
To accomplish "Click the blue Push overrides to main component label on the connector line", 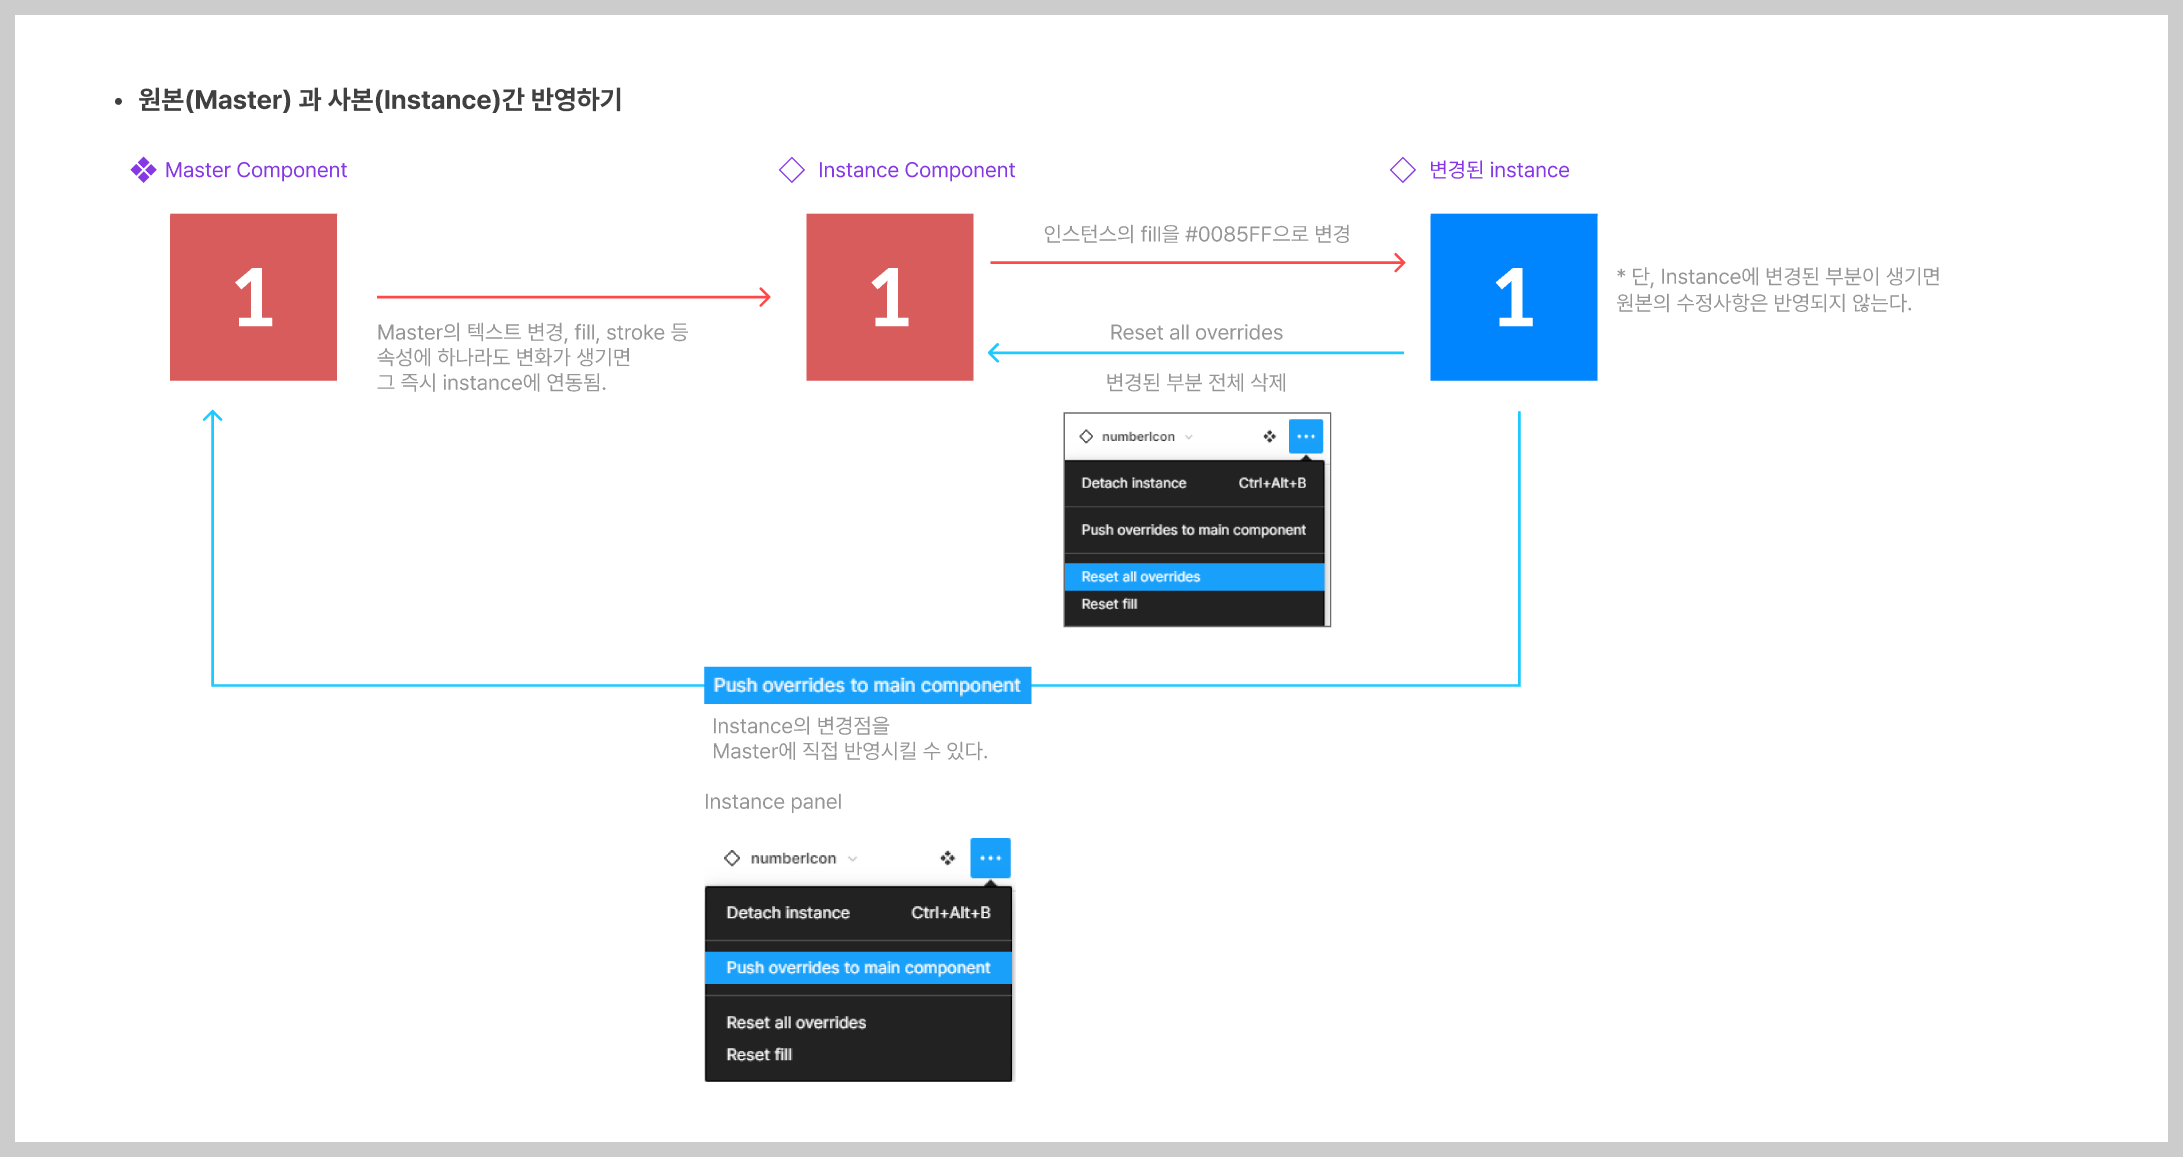I will [867, 685].
